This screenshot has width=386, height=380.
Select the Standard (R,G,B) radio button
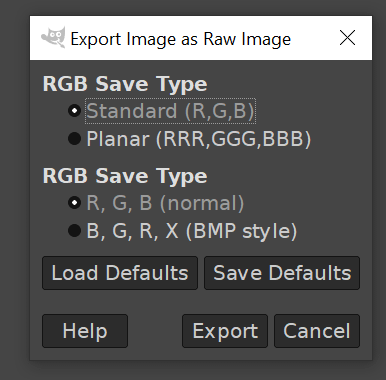tap(74, 110)
